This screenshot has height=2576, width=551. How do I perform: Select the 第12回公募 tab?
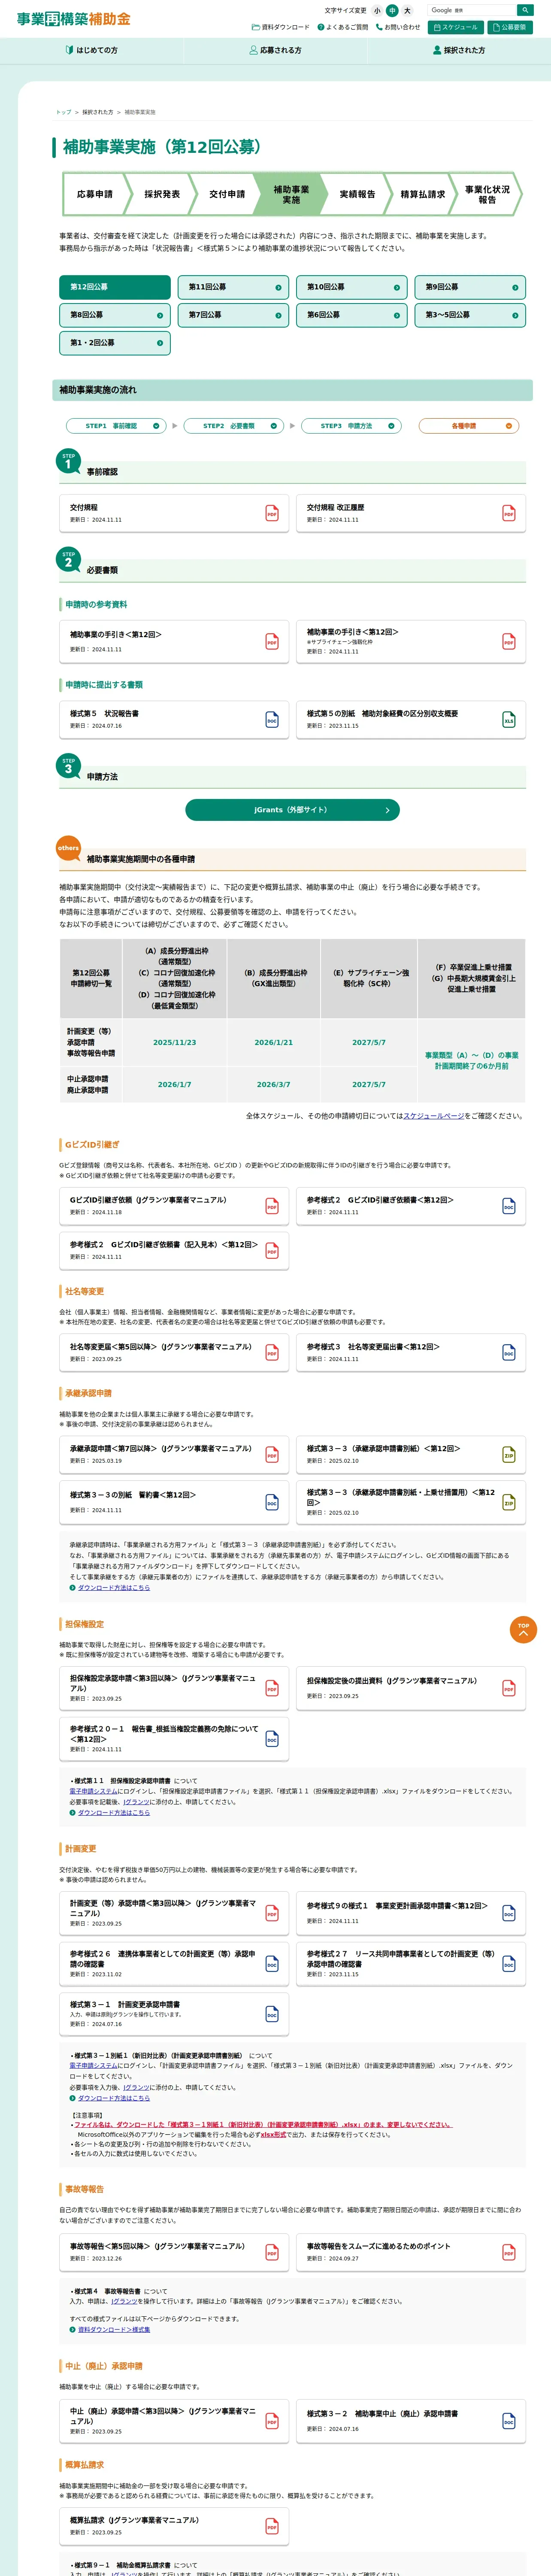[x=115, y=287]
